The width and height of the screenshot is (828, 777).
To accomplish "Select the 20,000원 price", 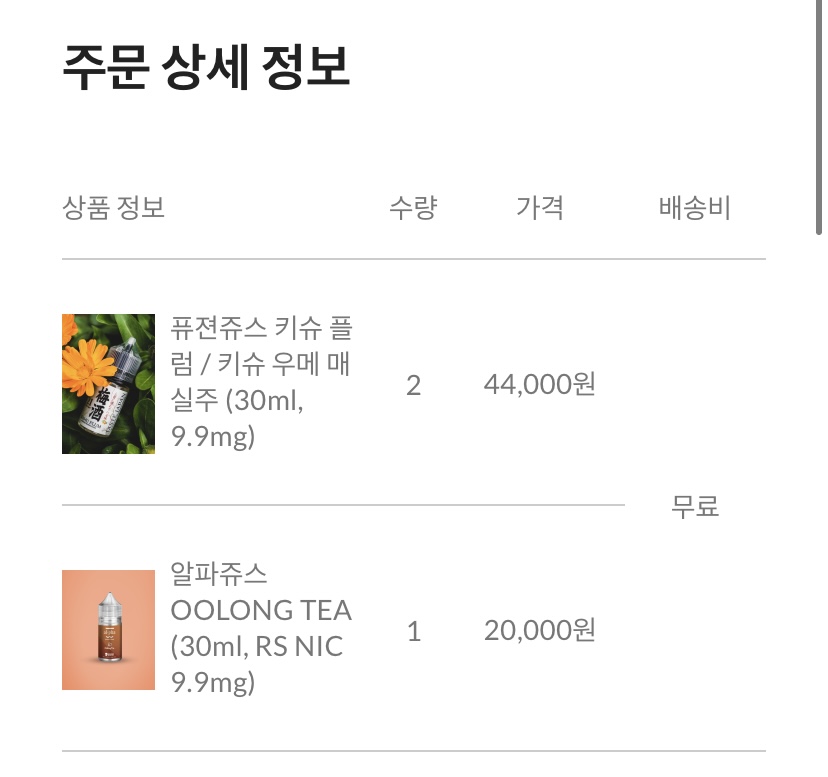I will click(540, 631).
